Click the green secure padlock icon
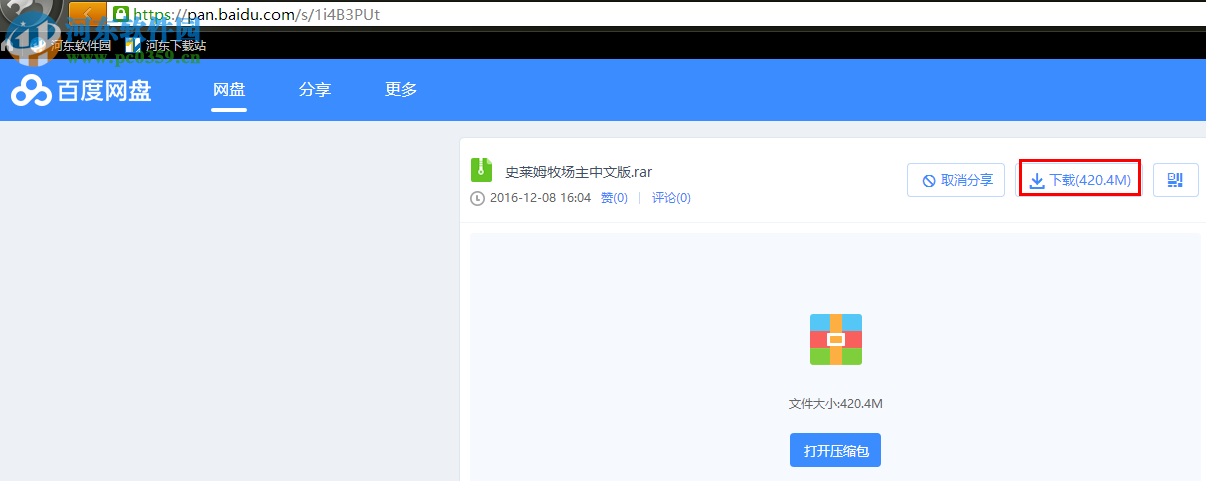The image size is (1206, 481). [121, 14]
